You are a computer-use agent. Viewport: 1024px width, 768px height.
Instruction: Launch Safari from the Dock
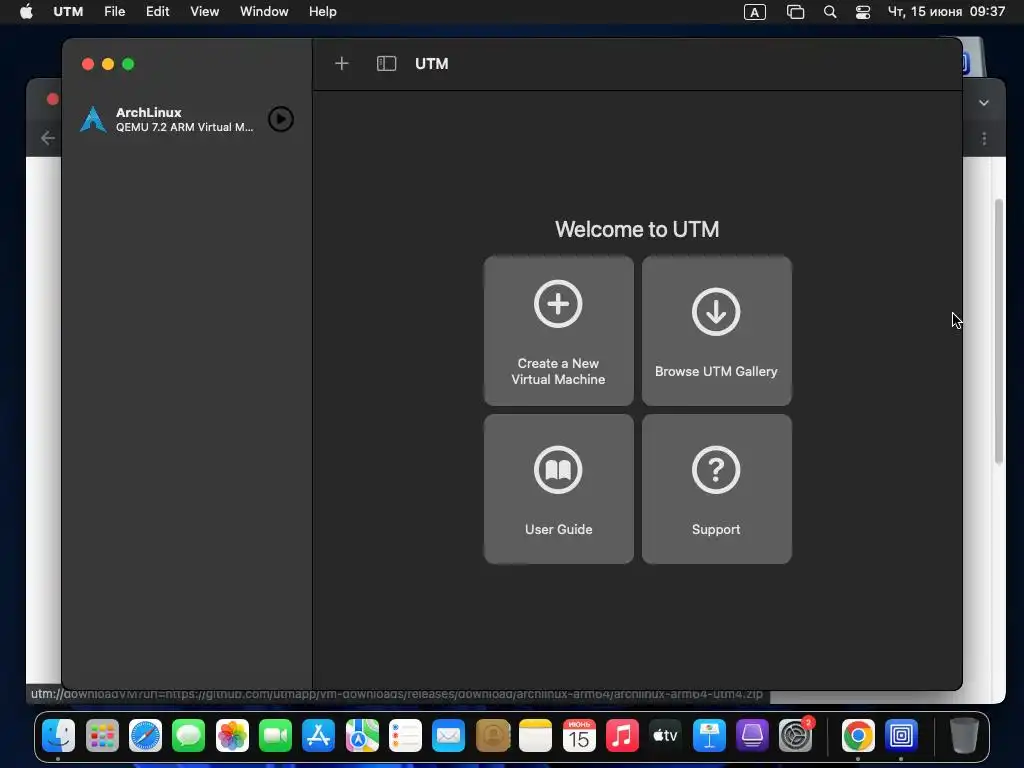coord(145,736)
